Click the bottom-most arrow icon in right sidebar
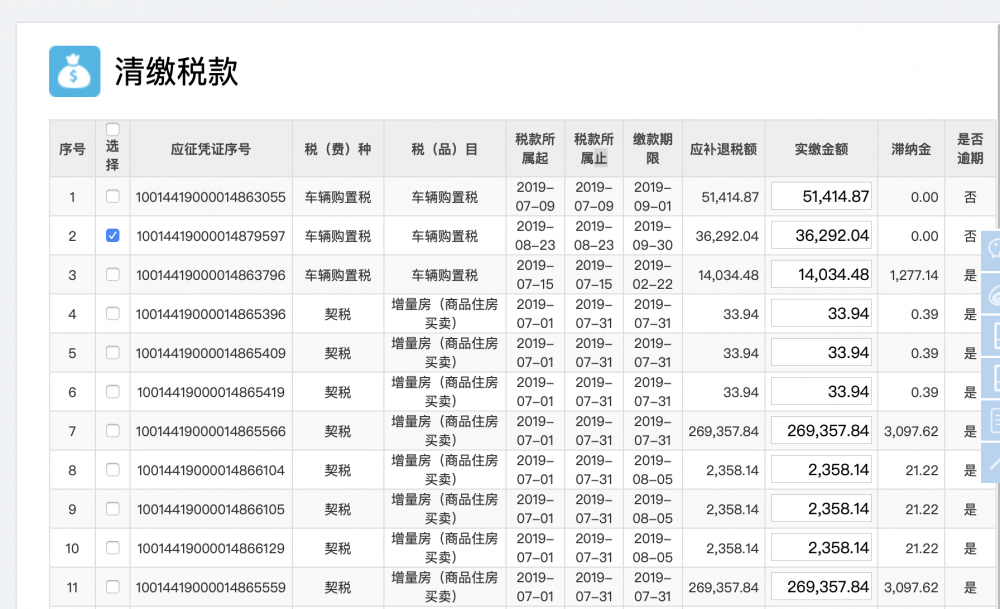This screenshot has height=609, width=1000. [991, 460]
